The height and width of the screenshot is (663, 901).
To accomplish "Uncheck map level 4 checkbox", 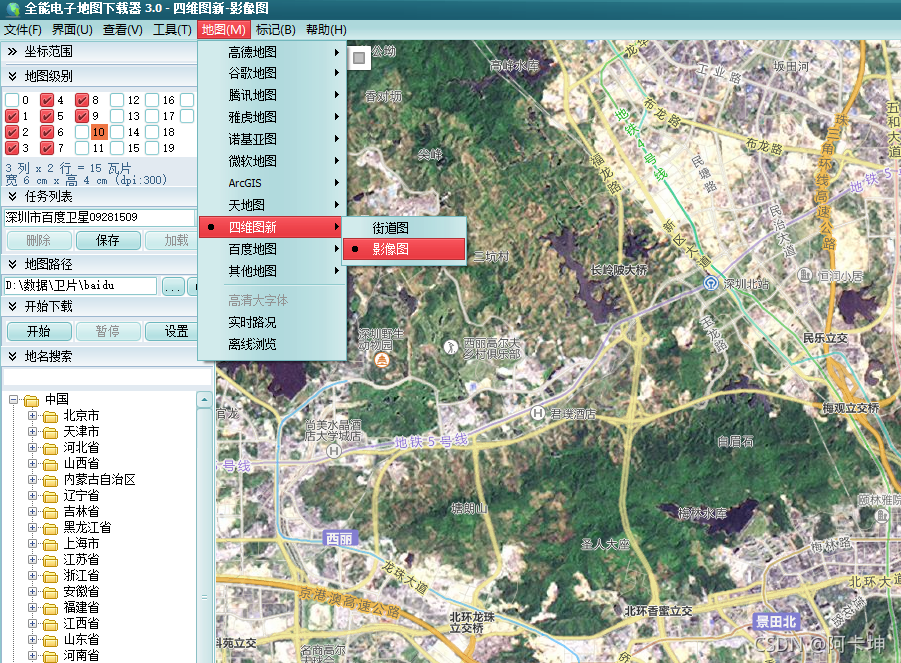I will [47, 100].
